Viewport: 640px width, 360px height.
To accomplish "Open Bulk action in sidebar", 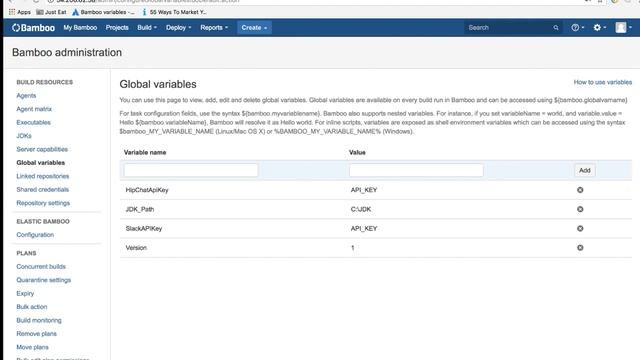I will pos(32,307).
